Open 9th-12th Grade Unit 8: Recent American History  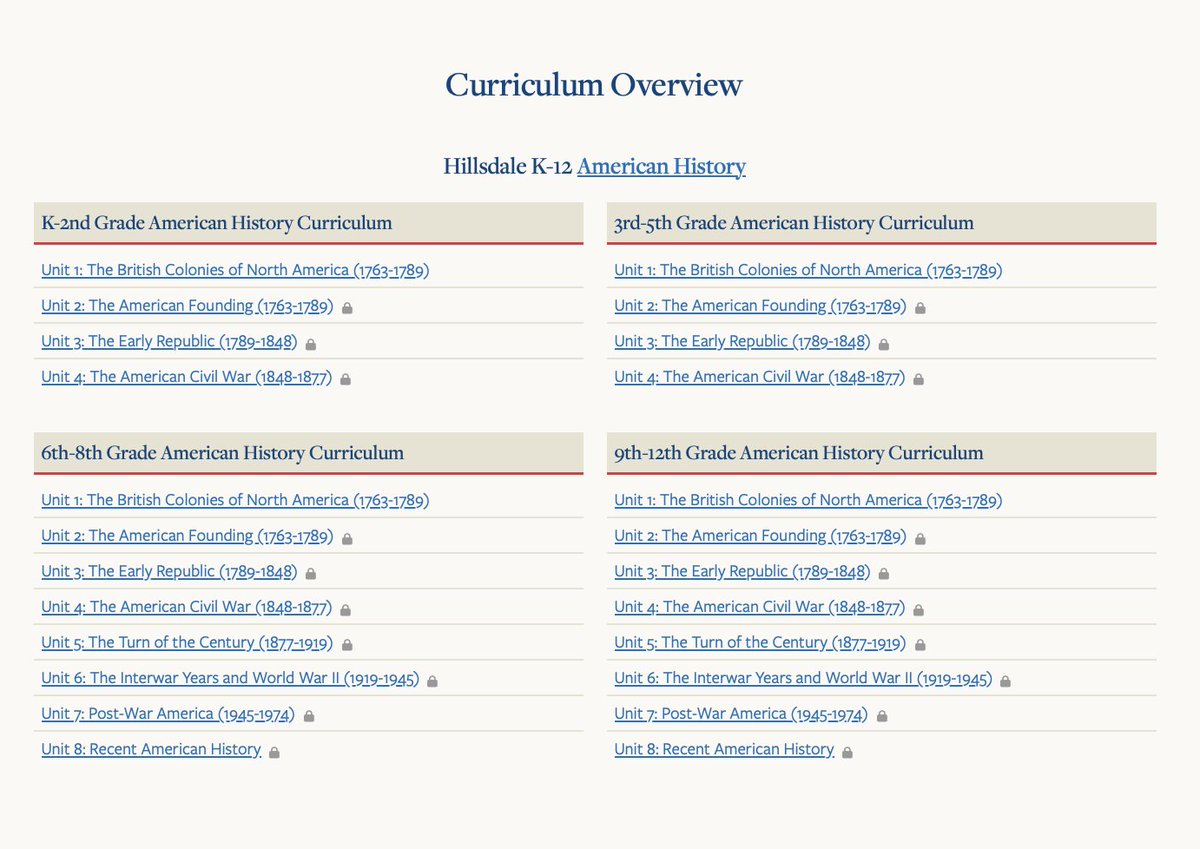click(x=724, y=749)
